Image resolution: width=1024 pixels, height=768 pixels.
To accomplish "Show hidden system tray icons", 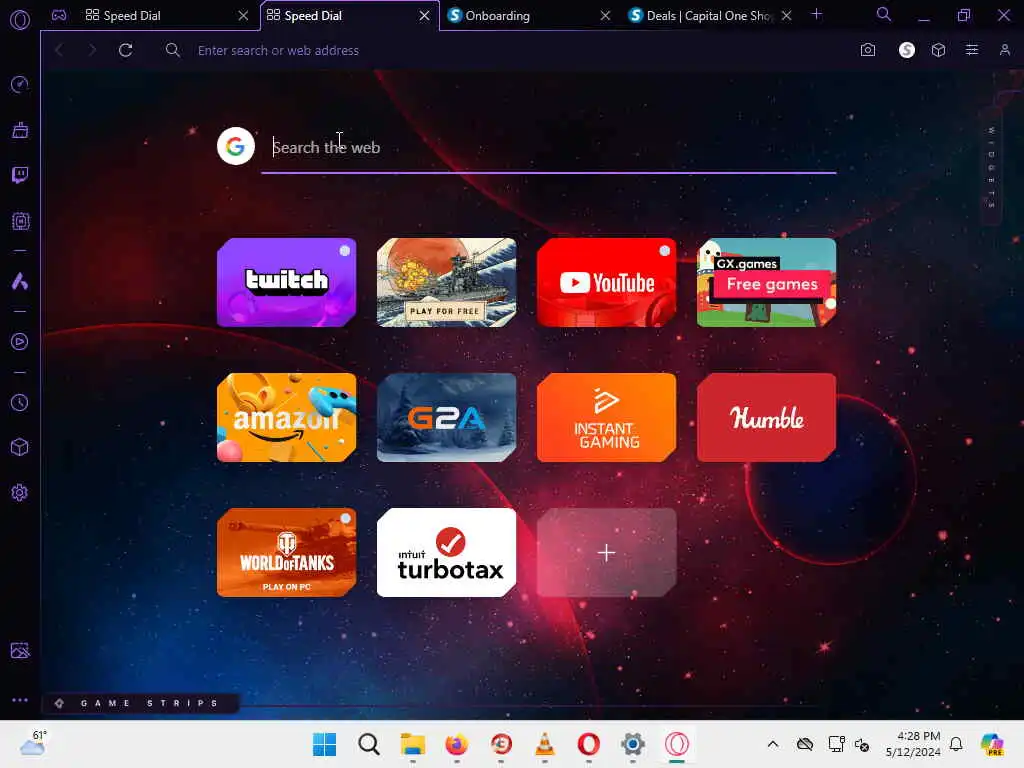I will click(773, 744).
